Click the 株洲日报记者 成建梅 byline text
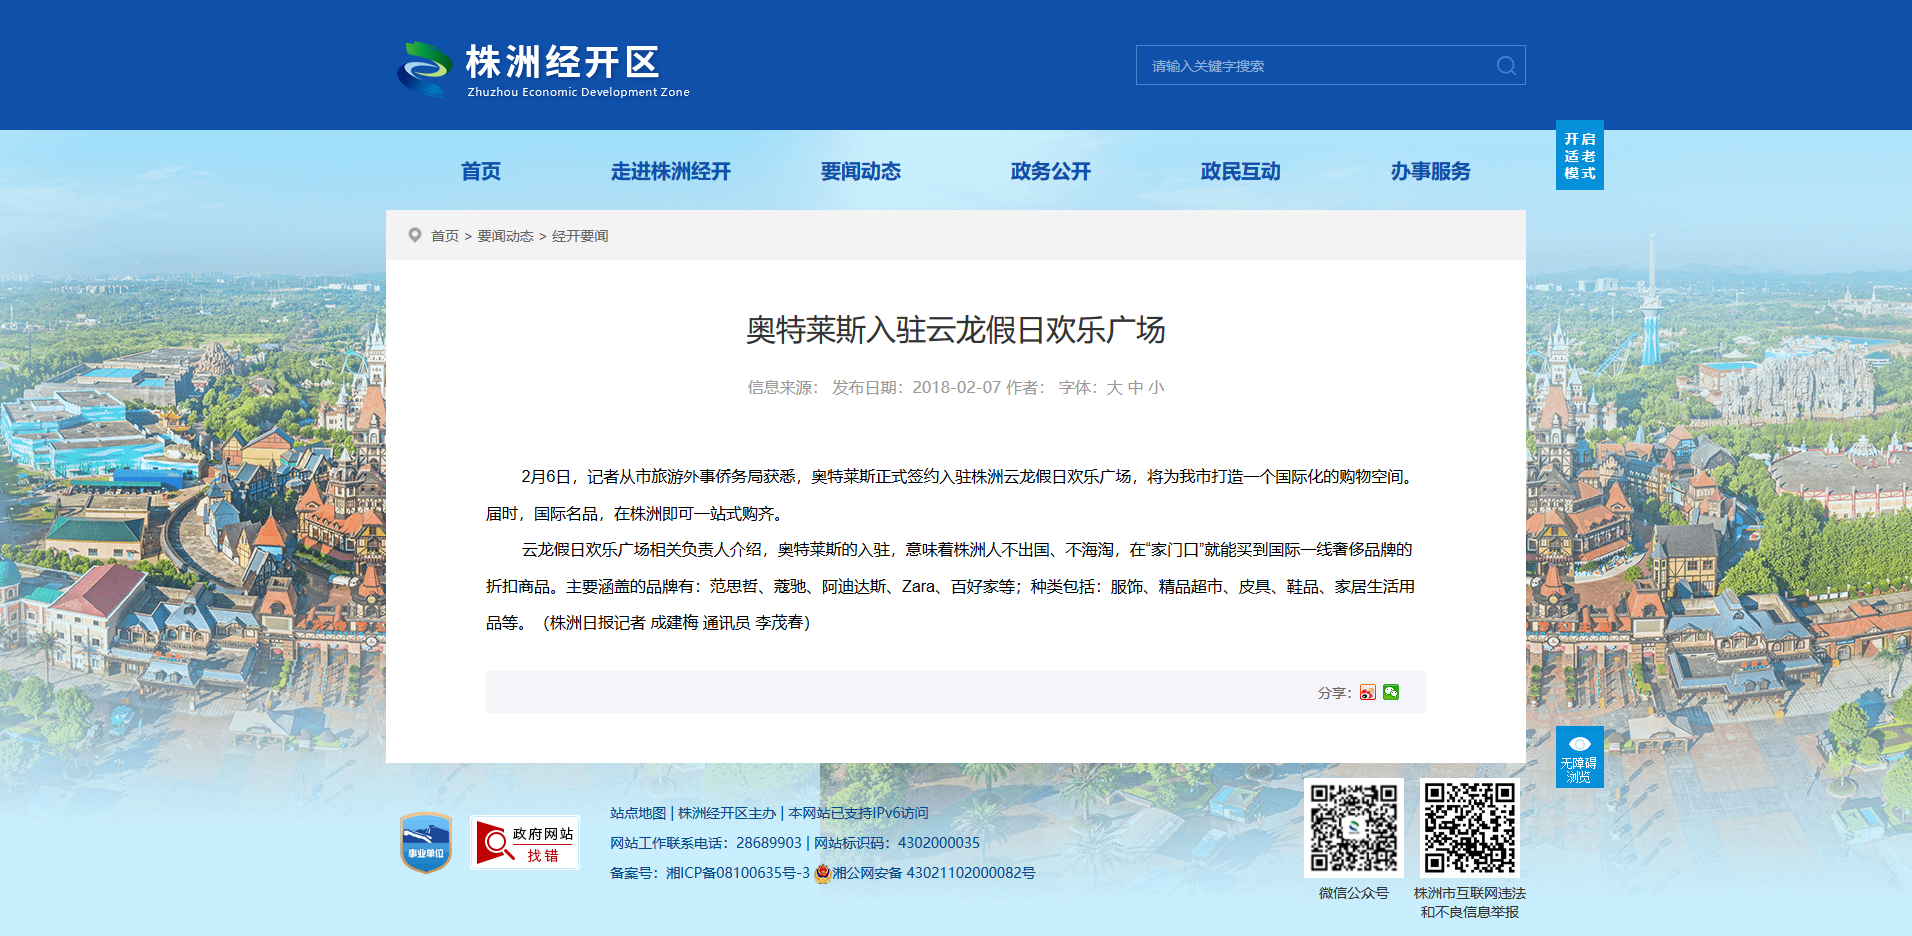 tap(624, 623)
